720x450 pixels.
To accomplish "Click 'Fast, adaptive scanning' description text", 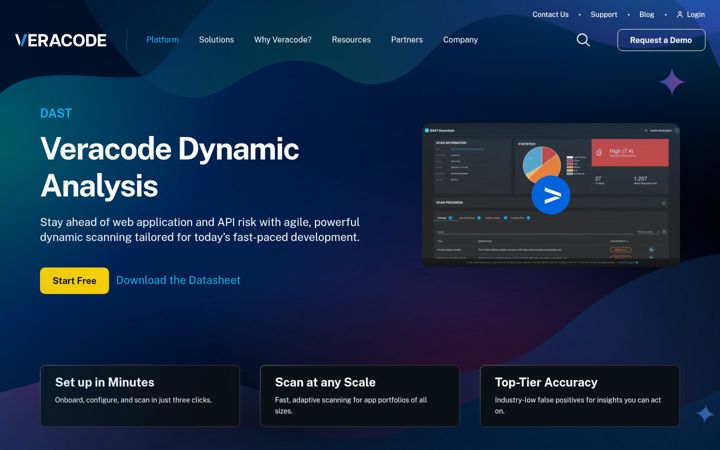I will (351, 405).
